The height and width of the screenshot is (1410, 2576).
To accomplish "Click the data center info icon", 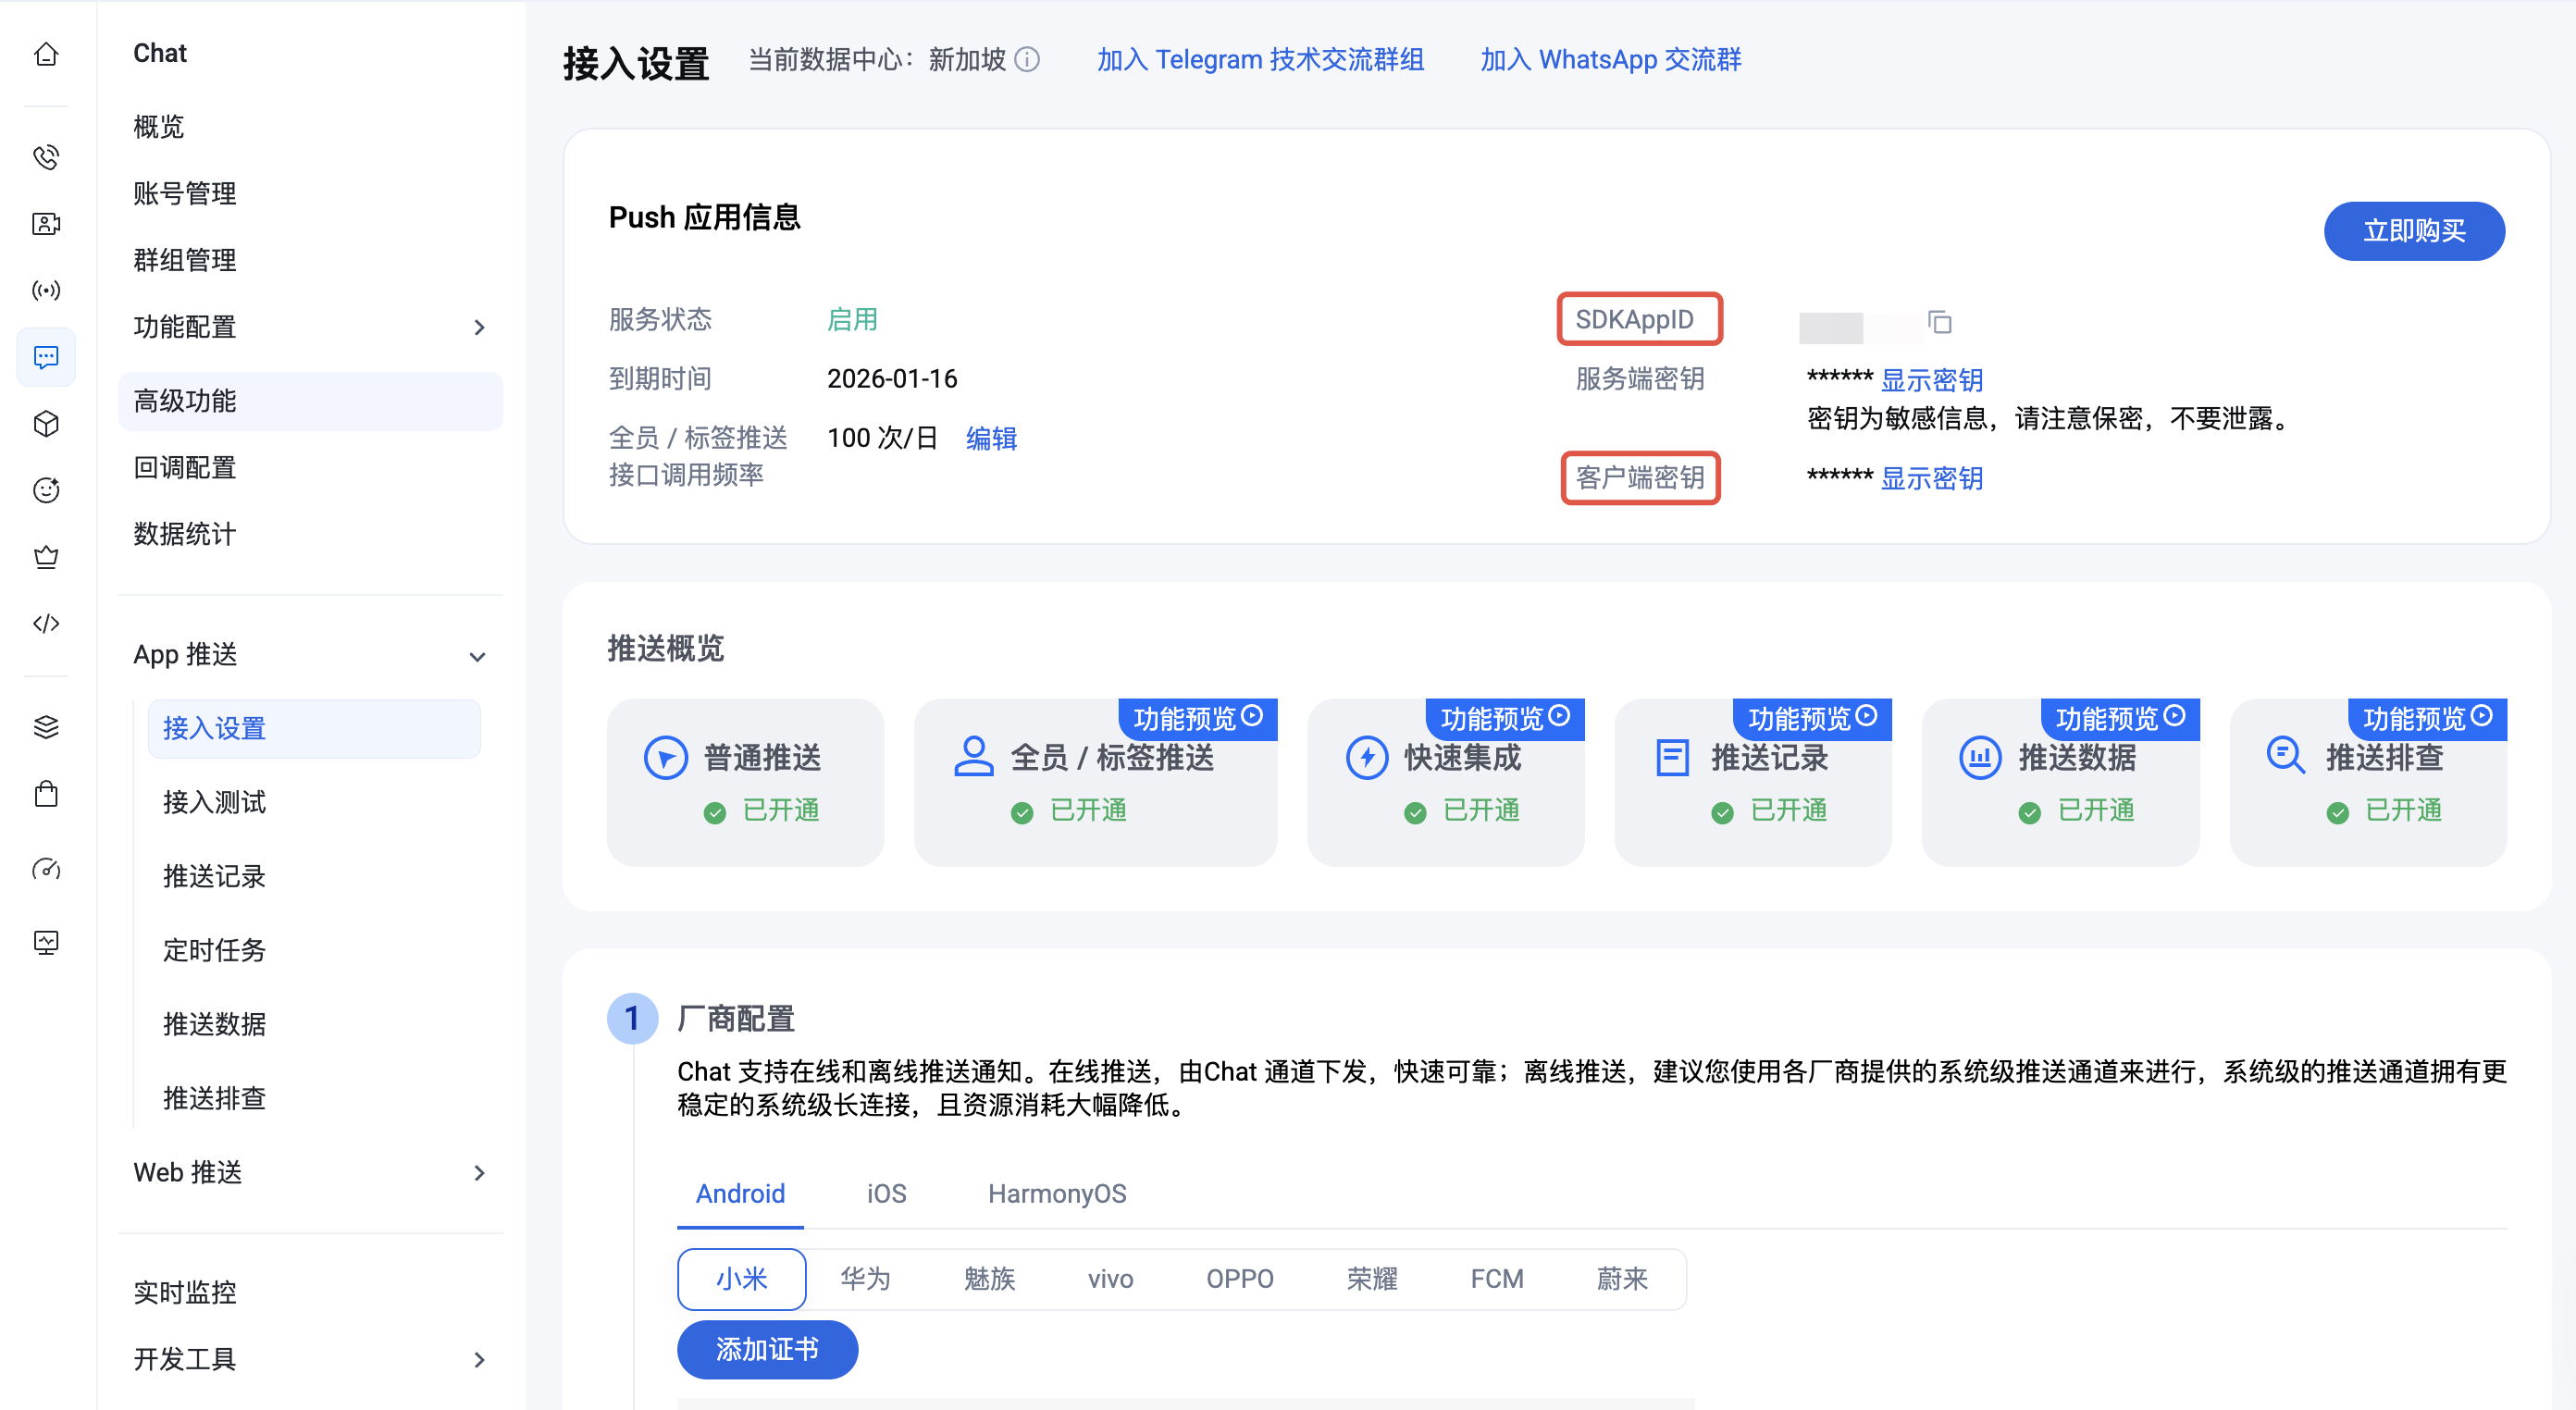I will click(1027, 60).
